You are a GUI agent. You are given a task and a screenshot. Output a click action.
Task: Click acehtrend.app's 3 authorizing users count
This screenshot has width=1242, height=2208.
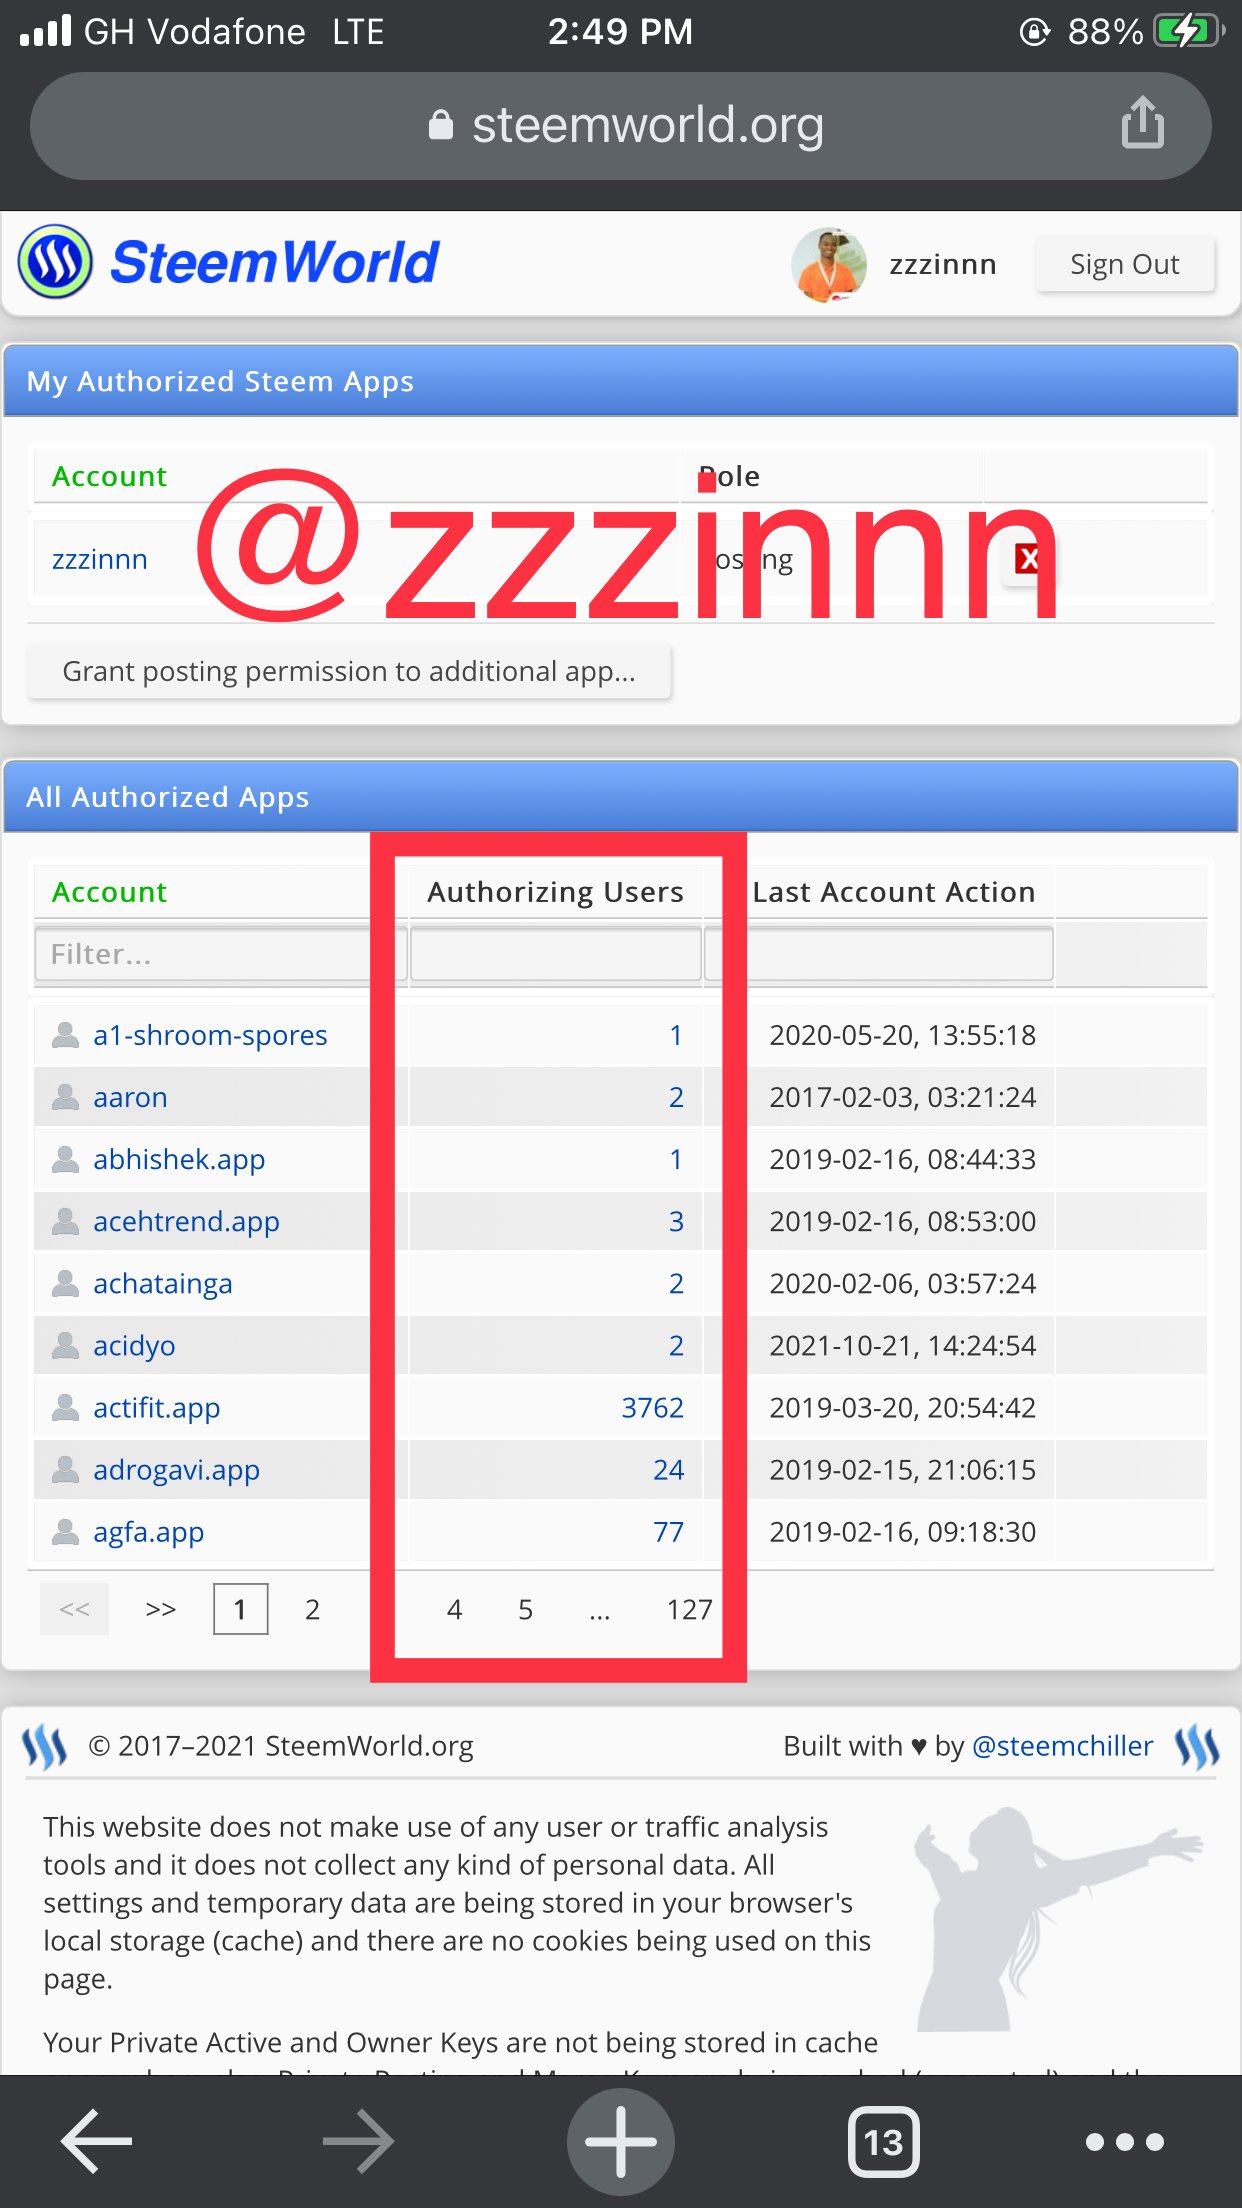click(676, 1222)
